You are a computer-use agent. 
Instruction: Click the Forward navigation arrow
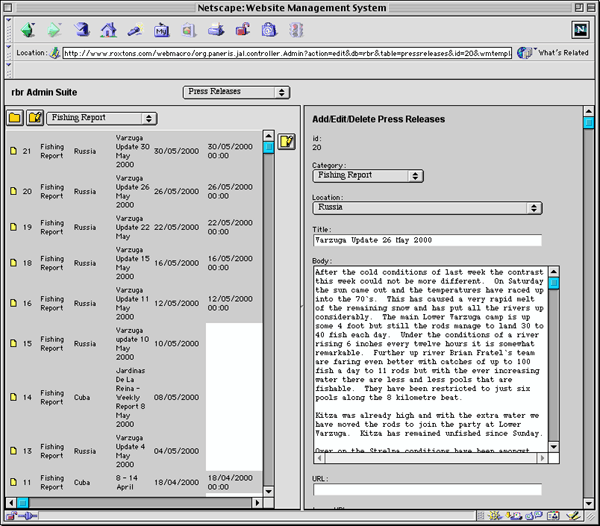coord(53,28)
